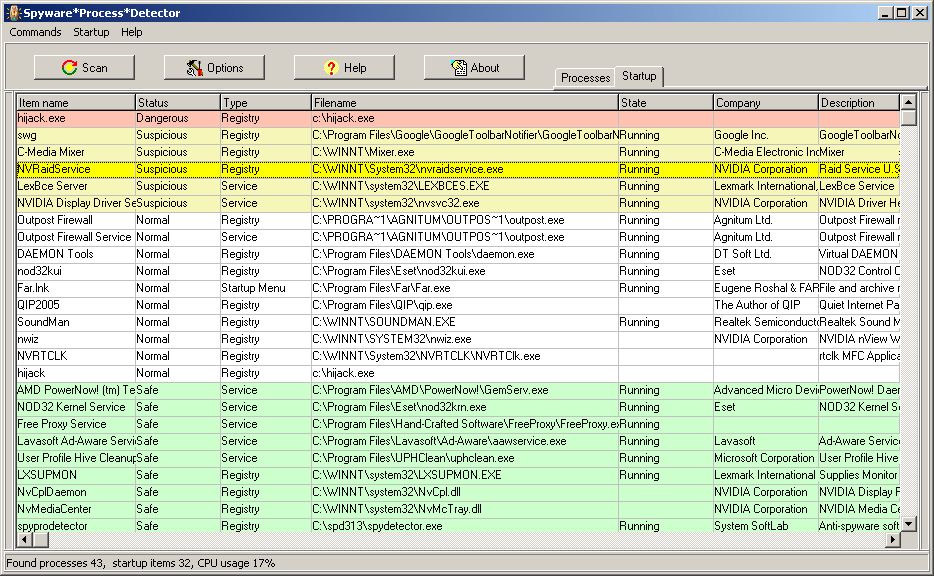
Task: Select the DAEMON Tools row
Action: (x=457, y=254)
